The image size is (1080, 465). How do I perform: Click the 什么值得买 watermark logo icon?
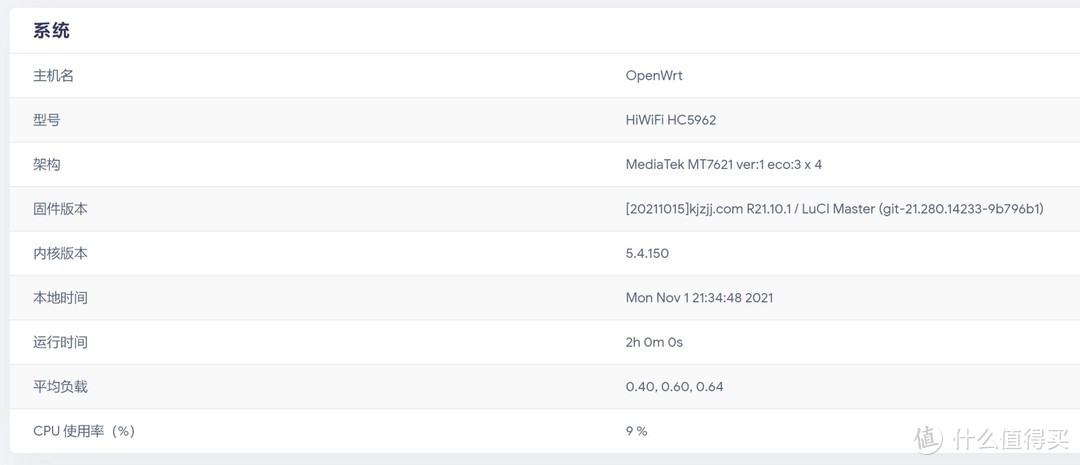(927, 438)
